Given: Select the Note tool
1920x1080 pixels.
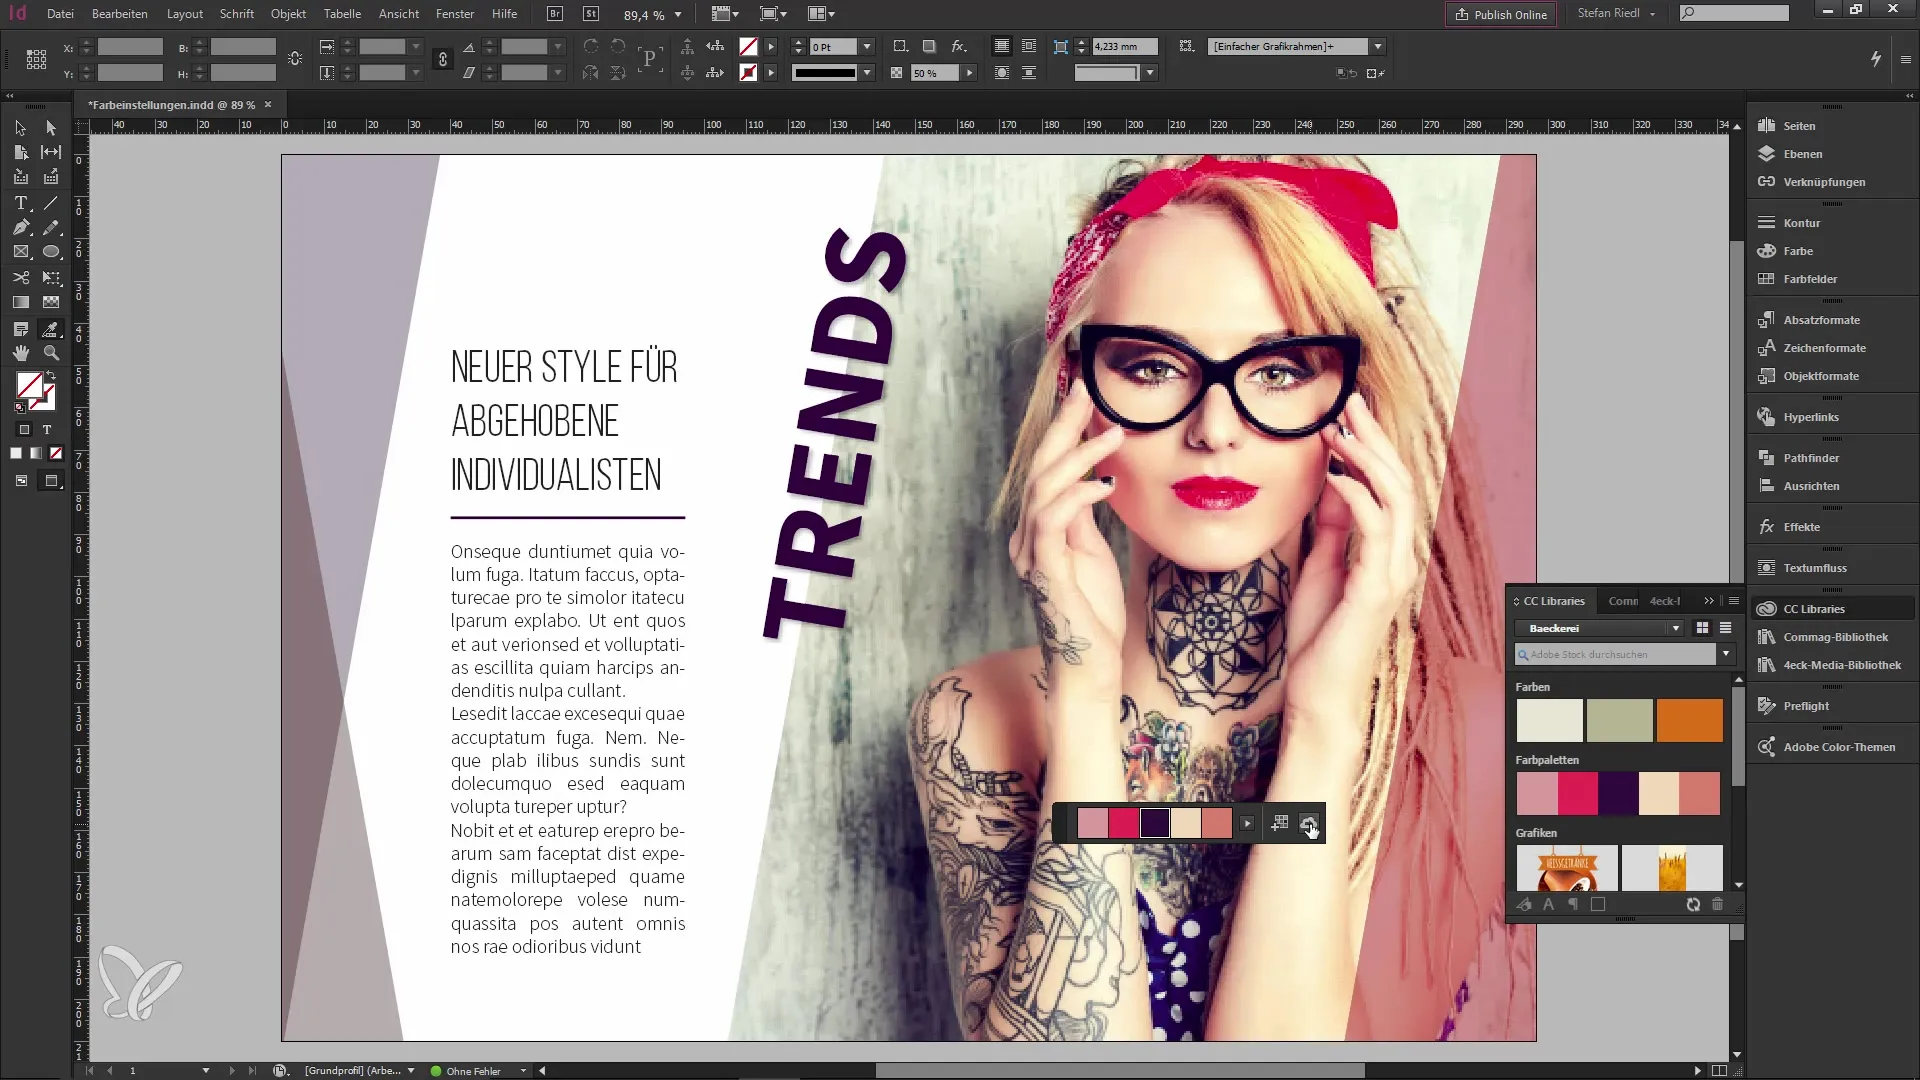Looking at the screenshot, I should pyautogui.click(x=20, y=329).
